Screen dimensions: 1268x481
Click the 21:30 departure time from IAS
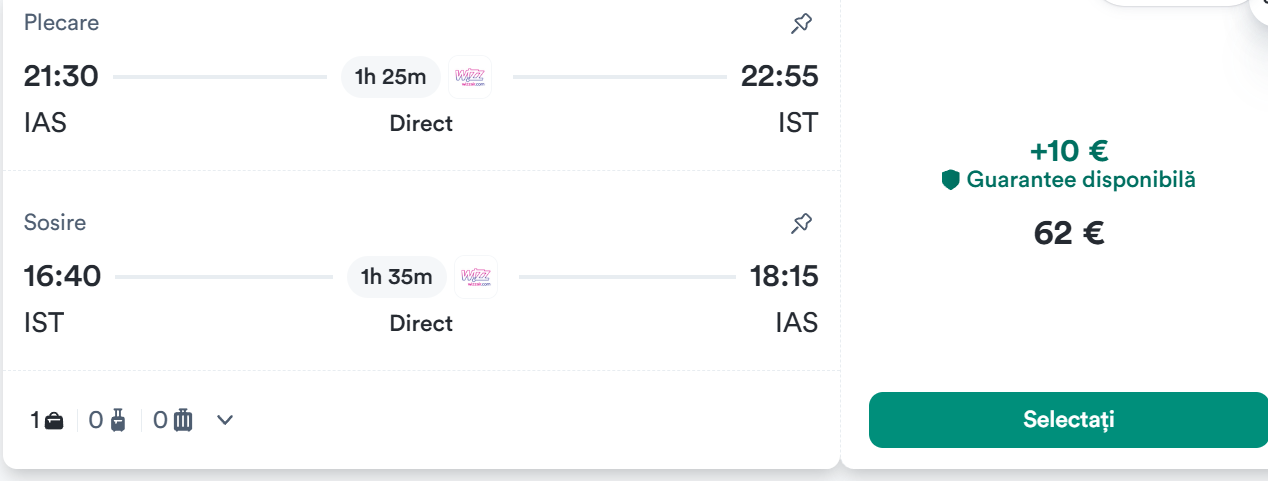pyautogui.click(x=61, y=76)
